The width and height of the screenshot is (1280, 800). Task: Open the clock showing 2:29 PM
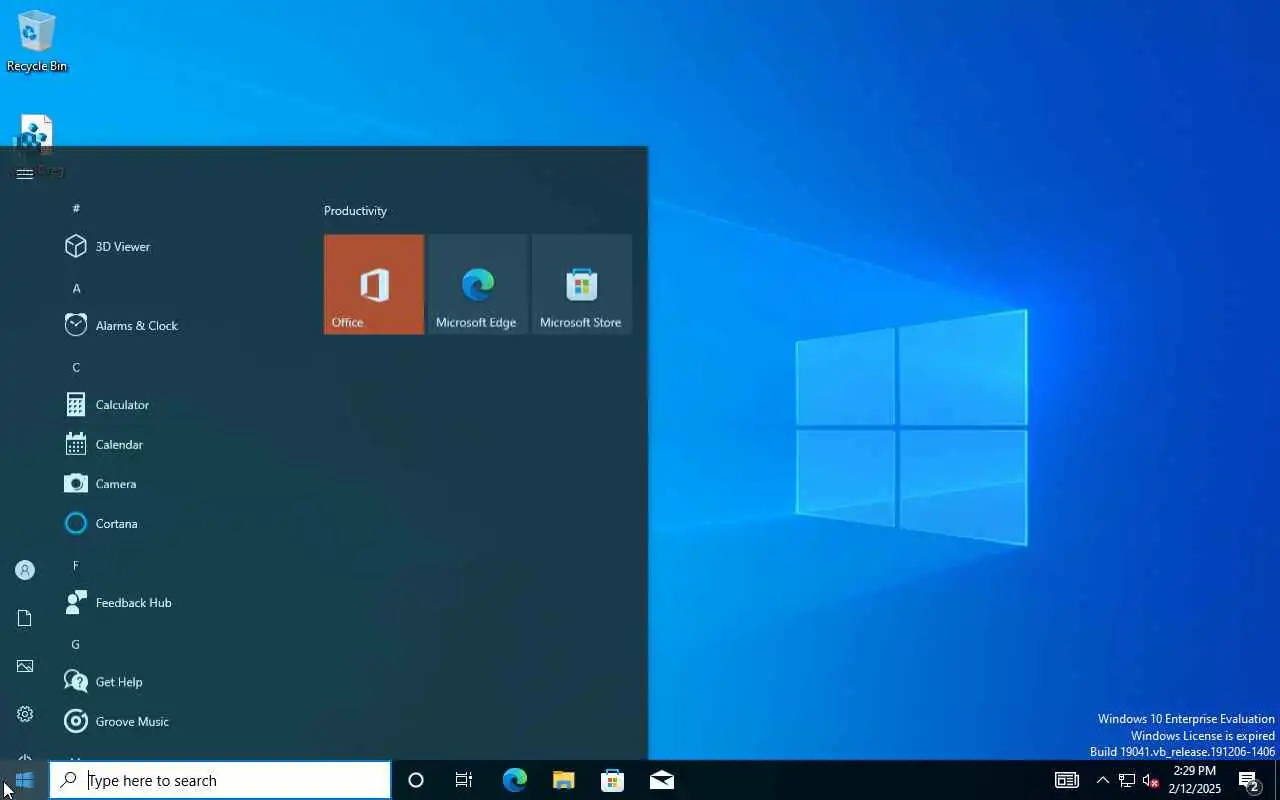point(1194,780)
